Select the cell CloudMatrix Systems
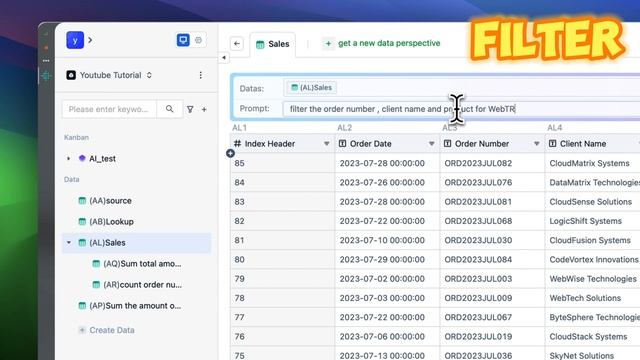640x360 pixels. pos(593,163)
